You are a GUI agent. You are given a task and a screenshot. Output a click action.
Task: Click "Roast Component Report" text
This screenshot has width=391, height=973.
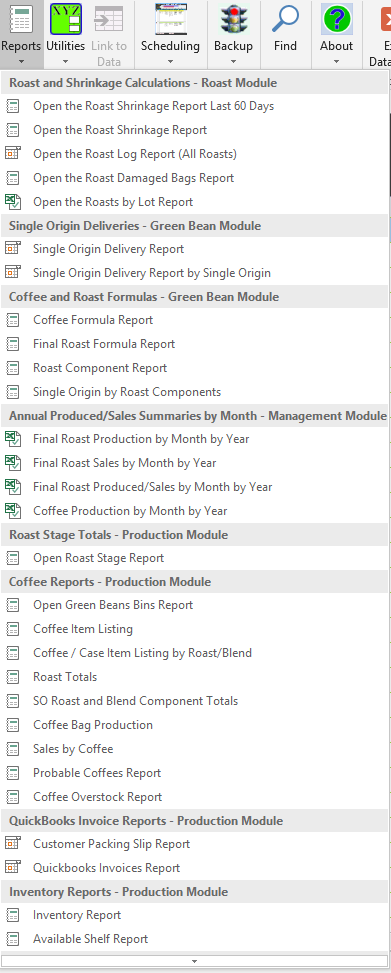click(x=100, y=368)
